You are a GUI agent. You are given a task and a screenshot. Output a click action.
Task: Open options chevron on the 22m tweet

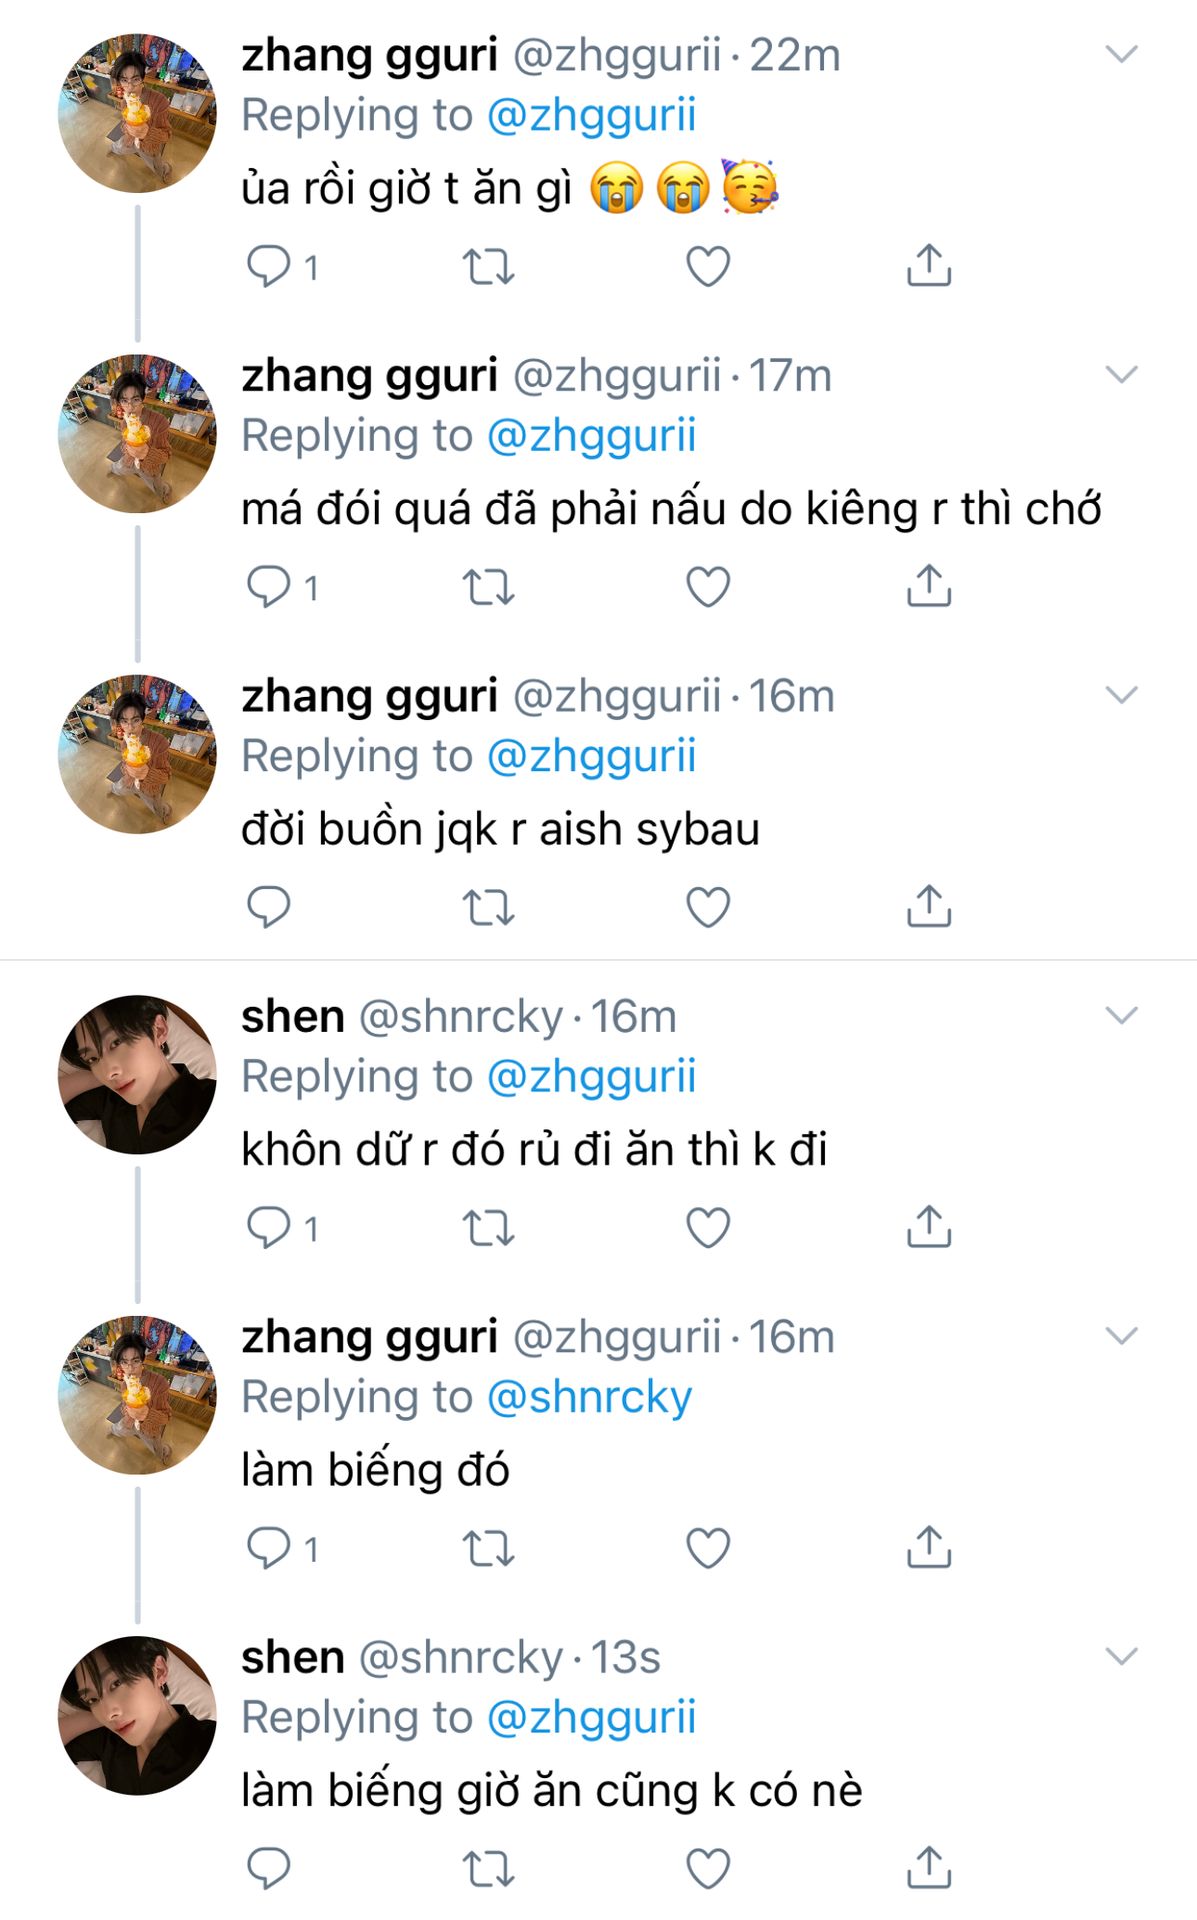1121,55
